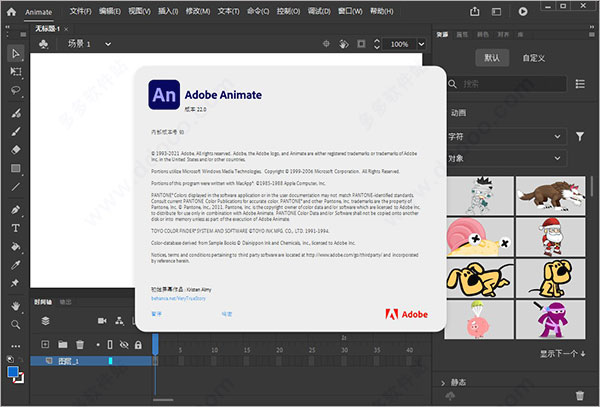Screen dimensions: 600x407
Task: Click the stroke color swatch with red slash
Action: click(20, 378)
